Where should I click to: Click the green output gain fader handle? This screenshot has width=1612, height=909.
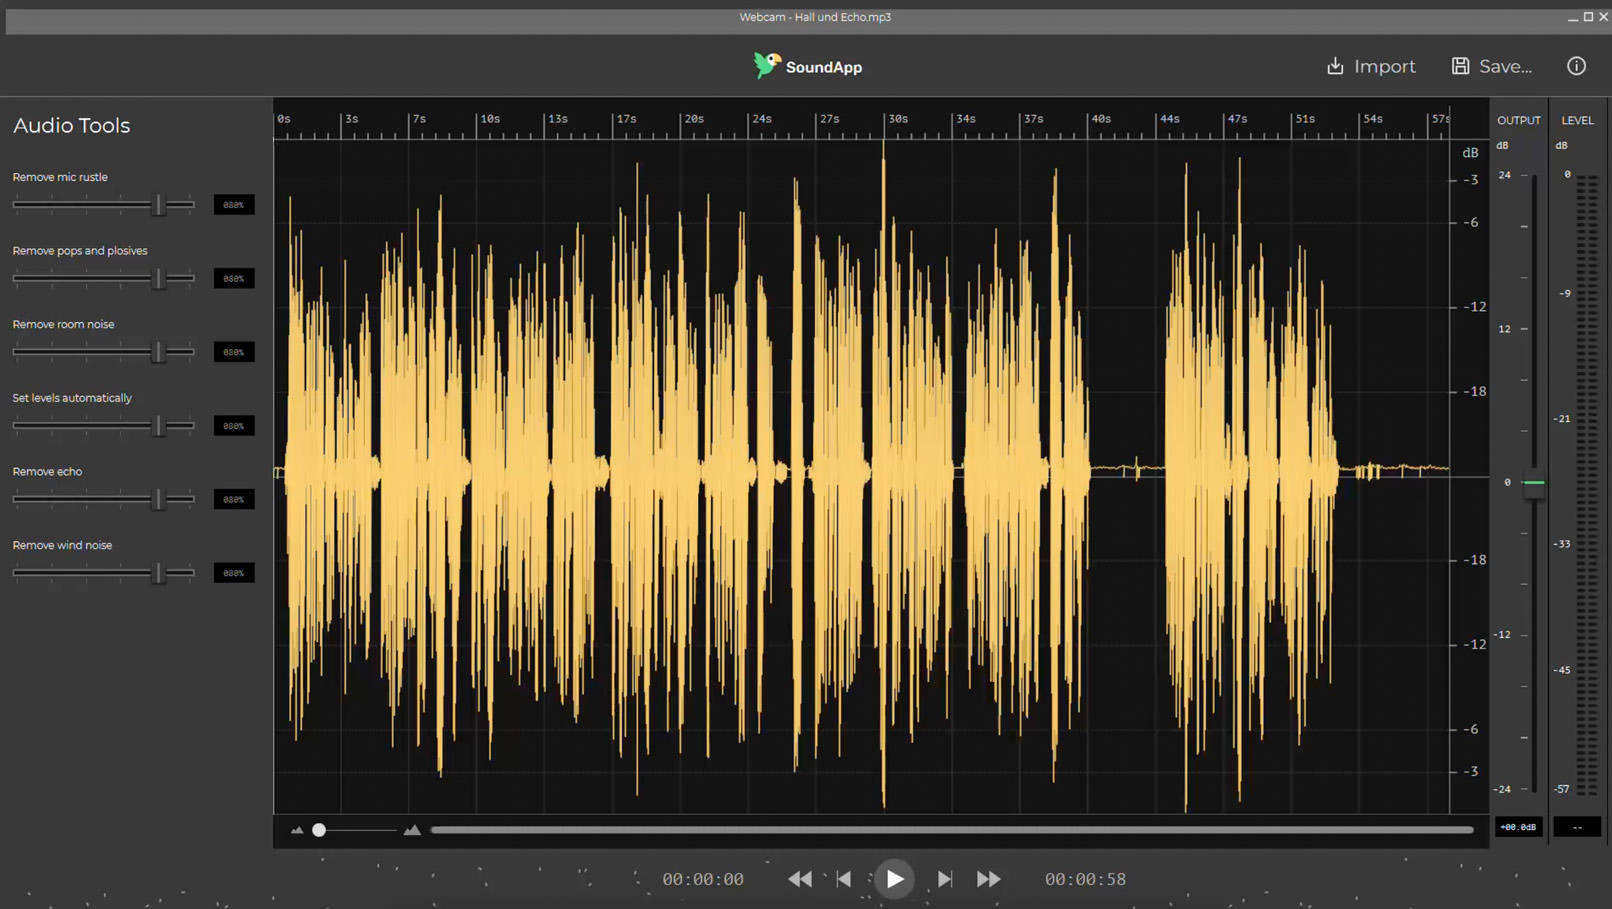[x=1533, y=483]
